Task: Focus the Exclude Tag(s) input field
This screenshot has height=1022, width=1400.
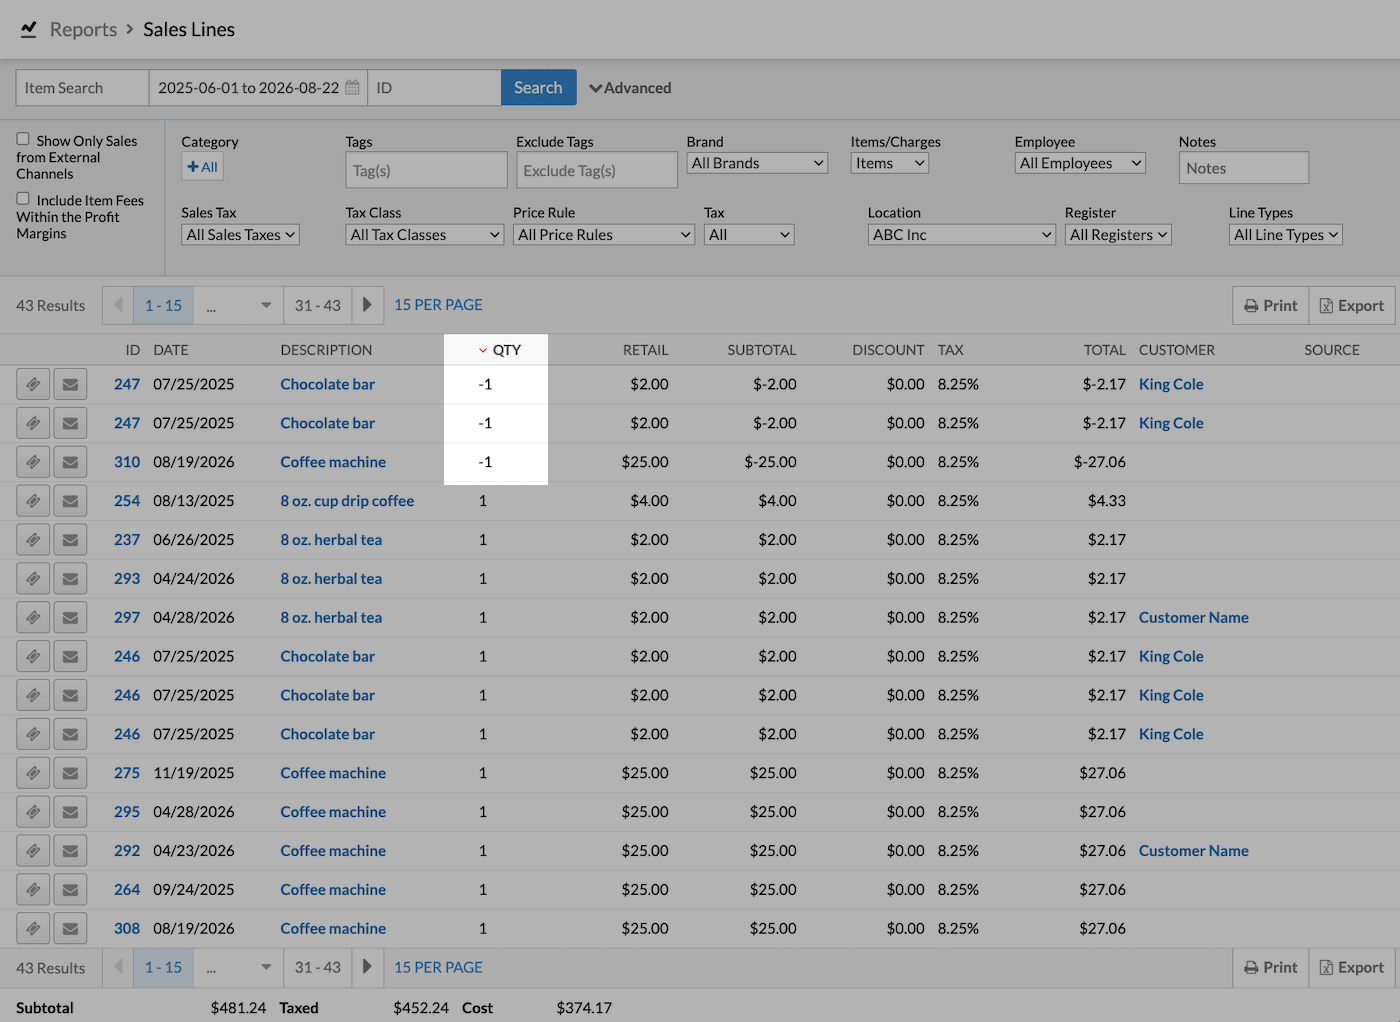Action: pos(597,170)
